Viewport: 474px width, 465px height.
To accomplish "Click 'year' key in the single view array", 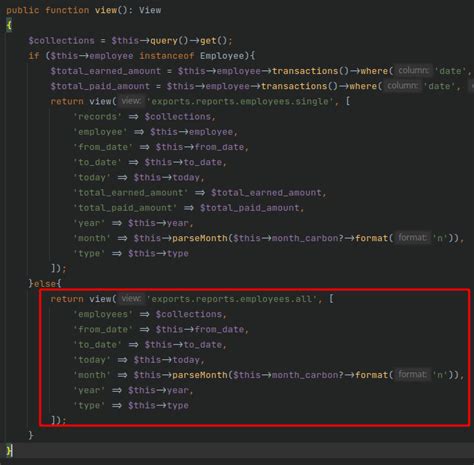I will click(89, 223).
